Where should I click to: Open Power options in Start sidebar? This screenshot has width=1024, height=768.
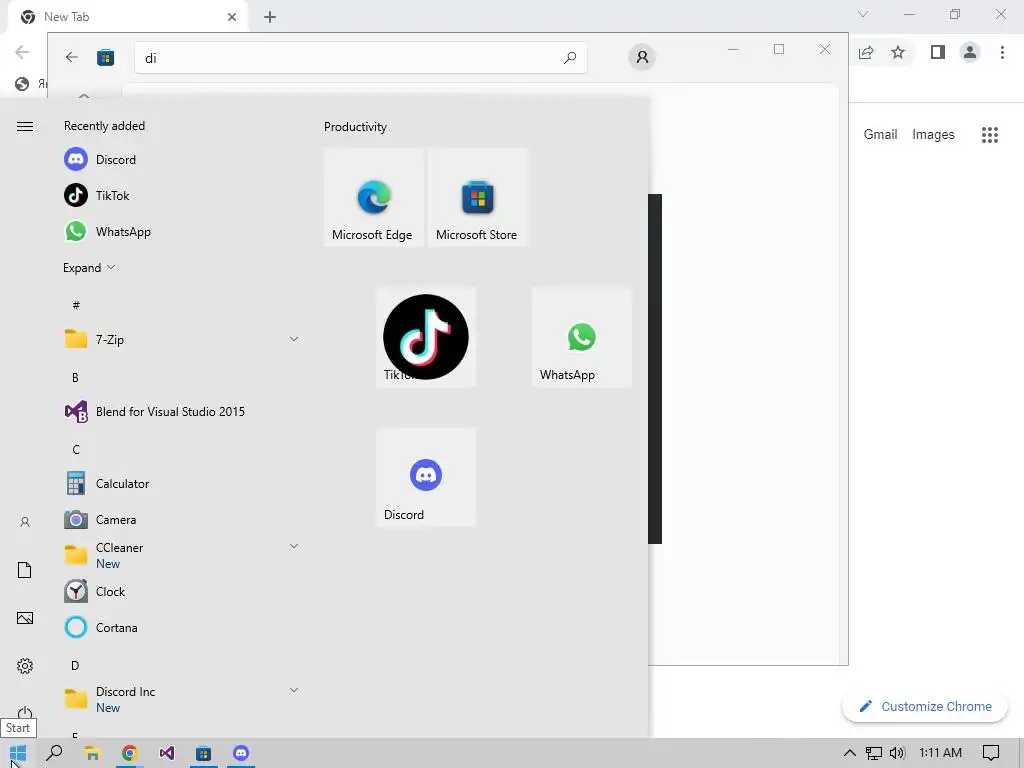(x=25, y=712)
